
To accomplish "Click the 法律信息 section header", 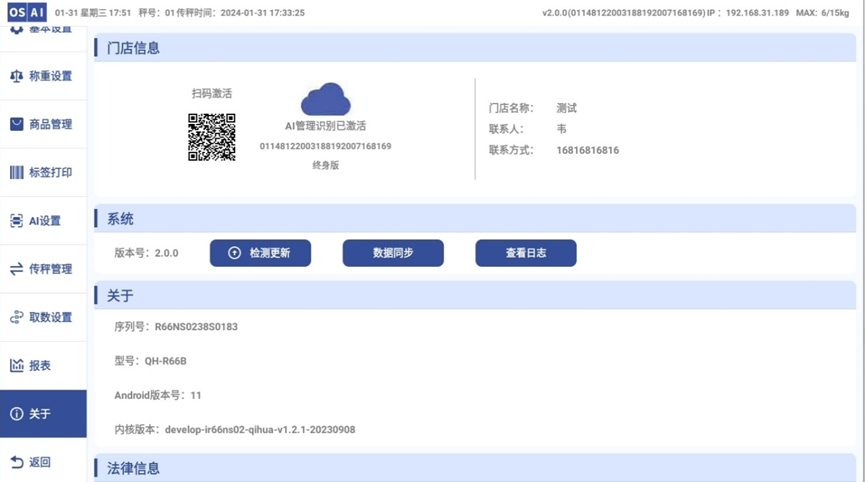I will 134,468.
